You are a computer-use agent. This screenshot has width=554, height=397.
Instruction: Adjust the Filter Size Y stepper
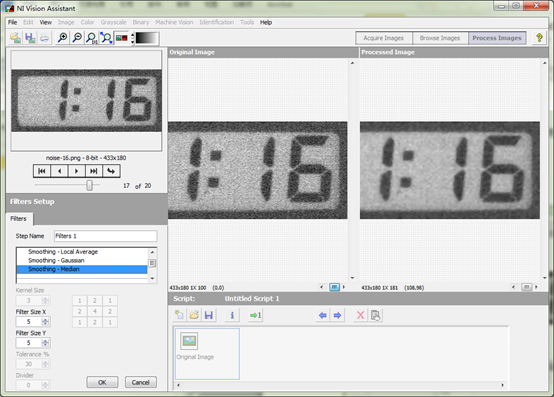(x=45, y=343)
